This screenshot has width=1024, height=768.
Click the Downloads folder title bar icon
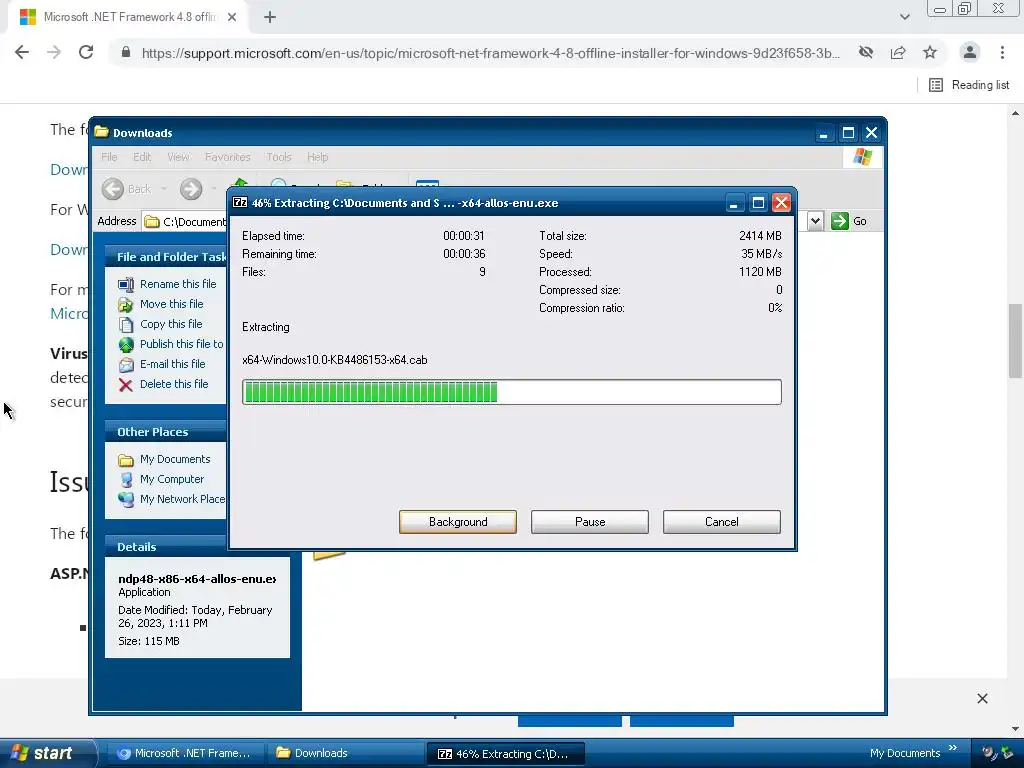point(101,132)
